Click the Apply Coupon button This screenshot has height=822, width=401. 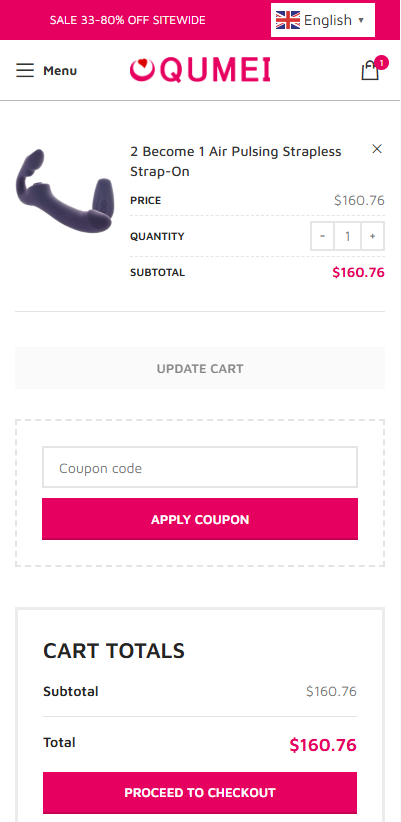(x=200, y=519)
